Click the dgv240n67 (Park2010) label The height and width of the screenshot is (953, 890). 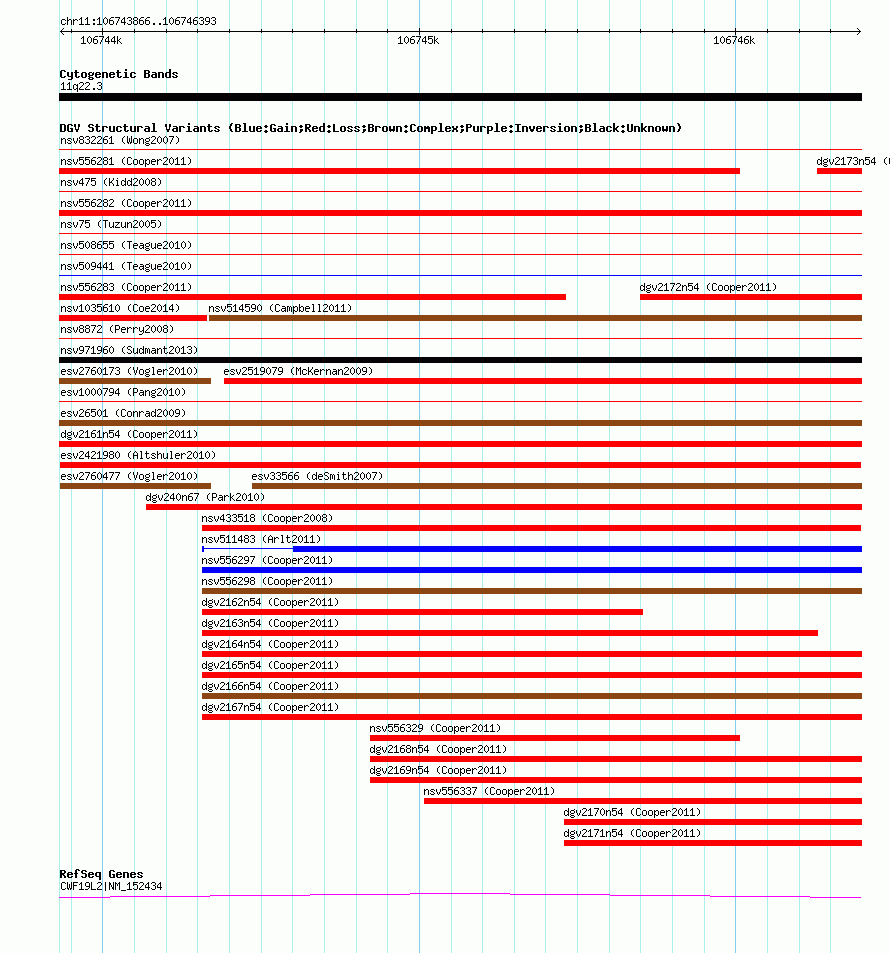pos(205,497)
